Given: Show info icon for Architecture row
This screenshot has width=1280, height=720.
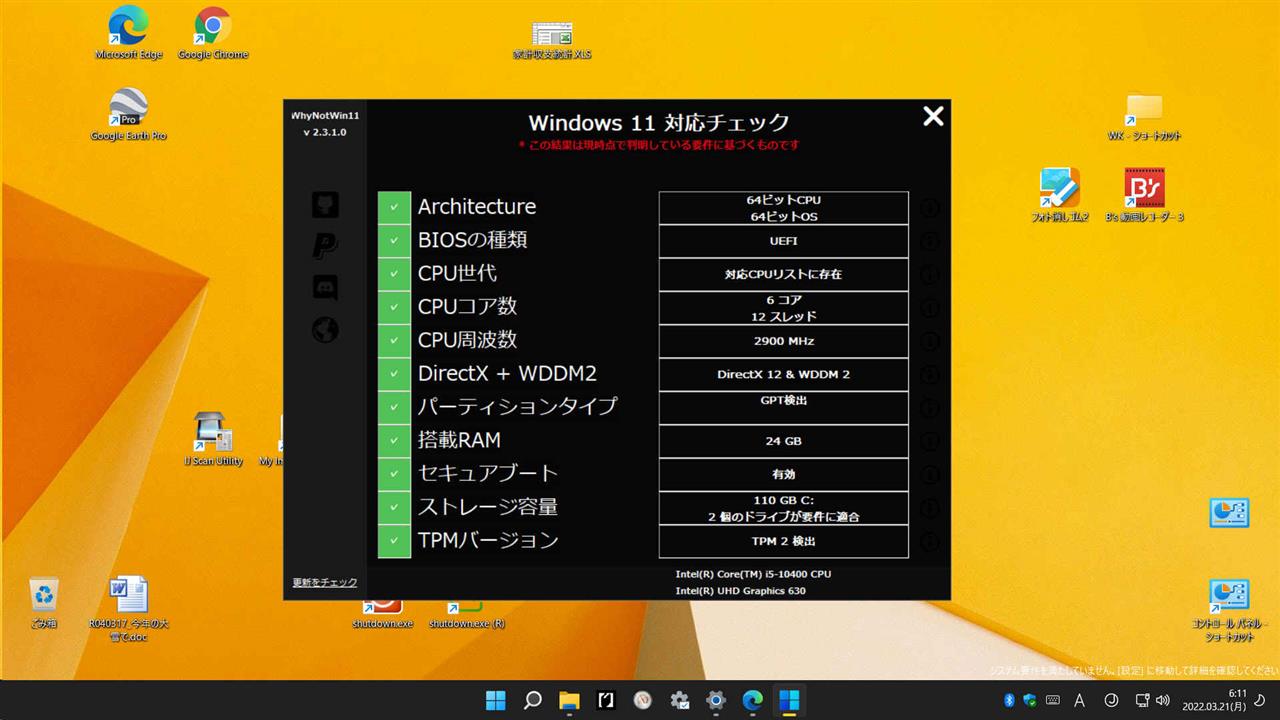Looking at the screenshot, I should pos(929,208).
